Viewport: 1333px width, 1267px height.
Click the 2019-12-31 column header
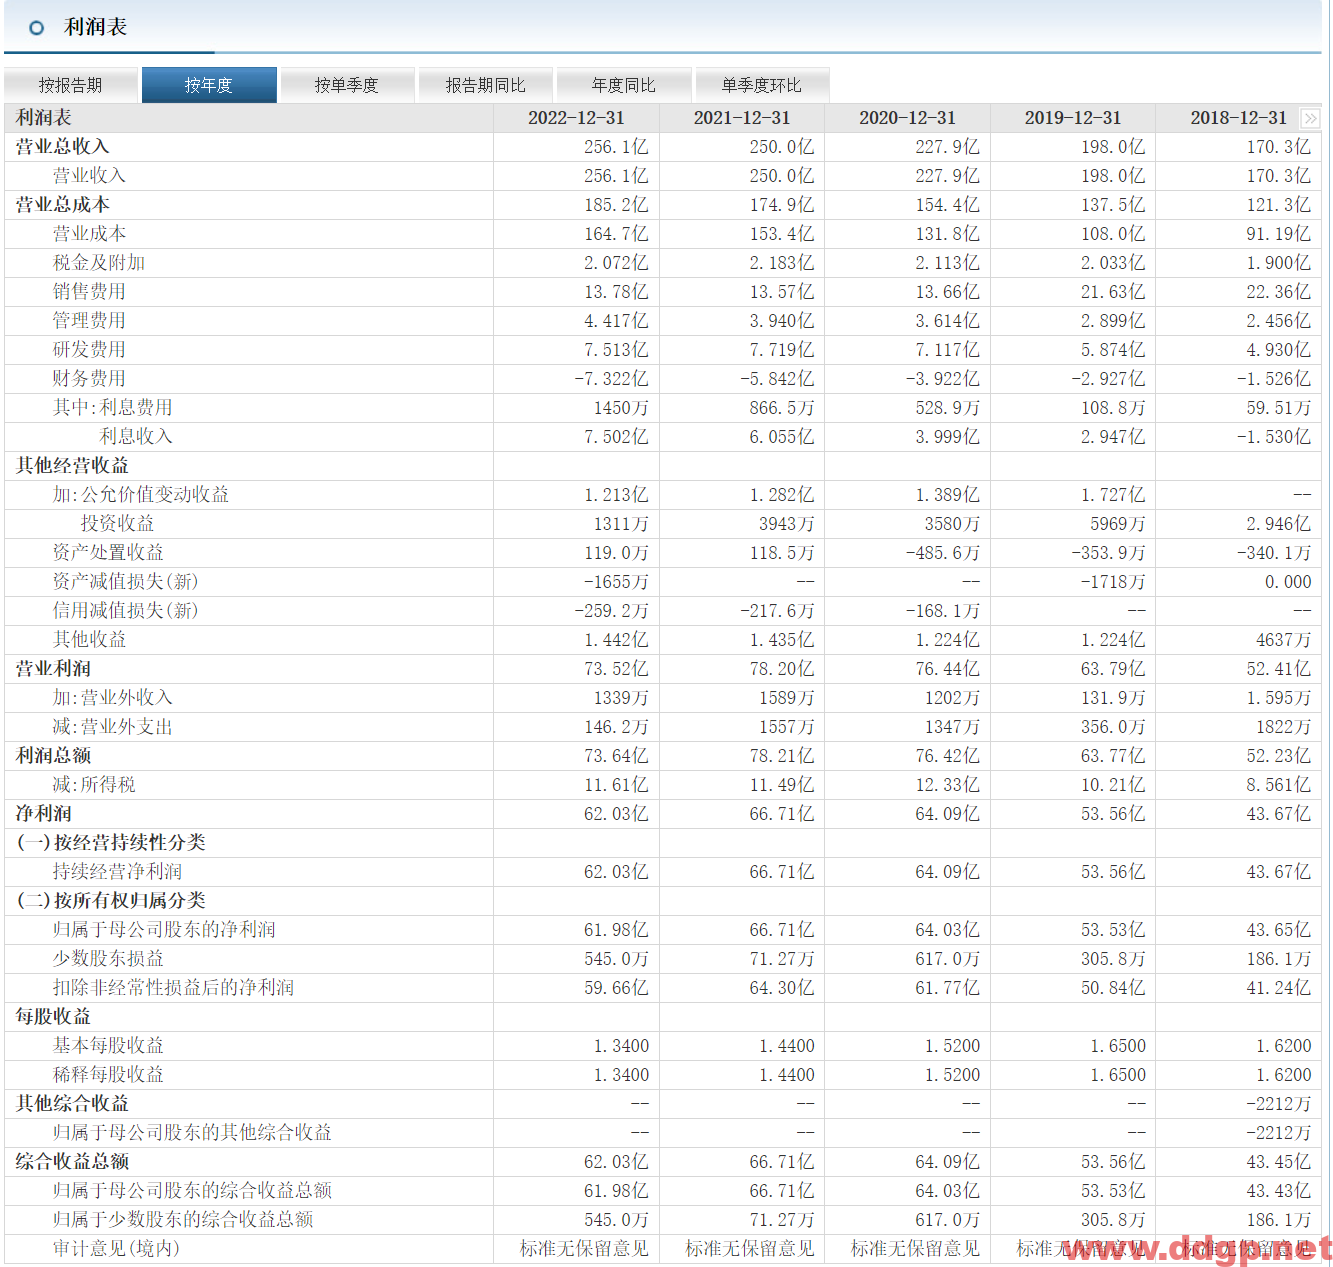pyautogui.click(x=1073, y=118)
